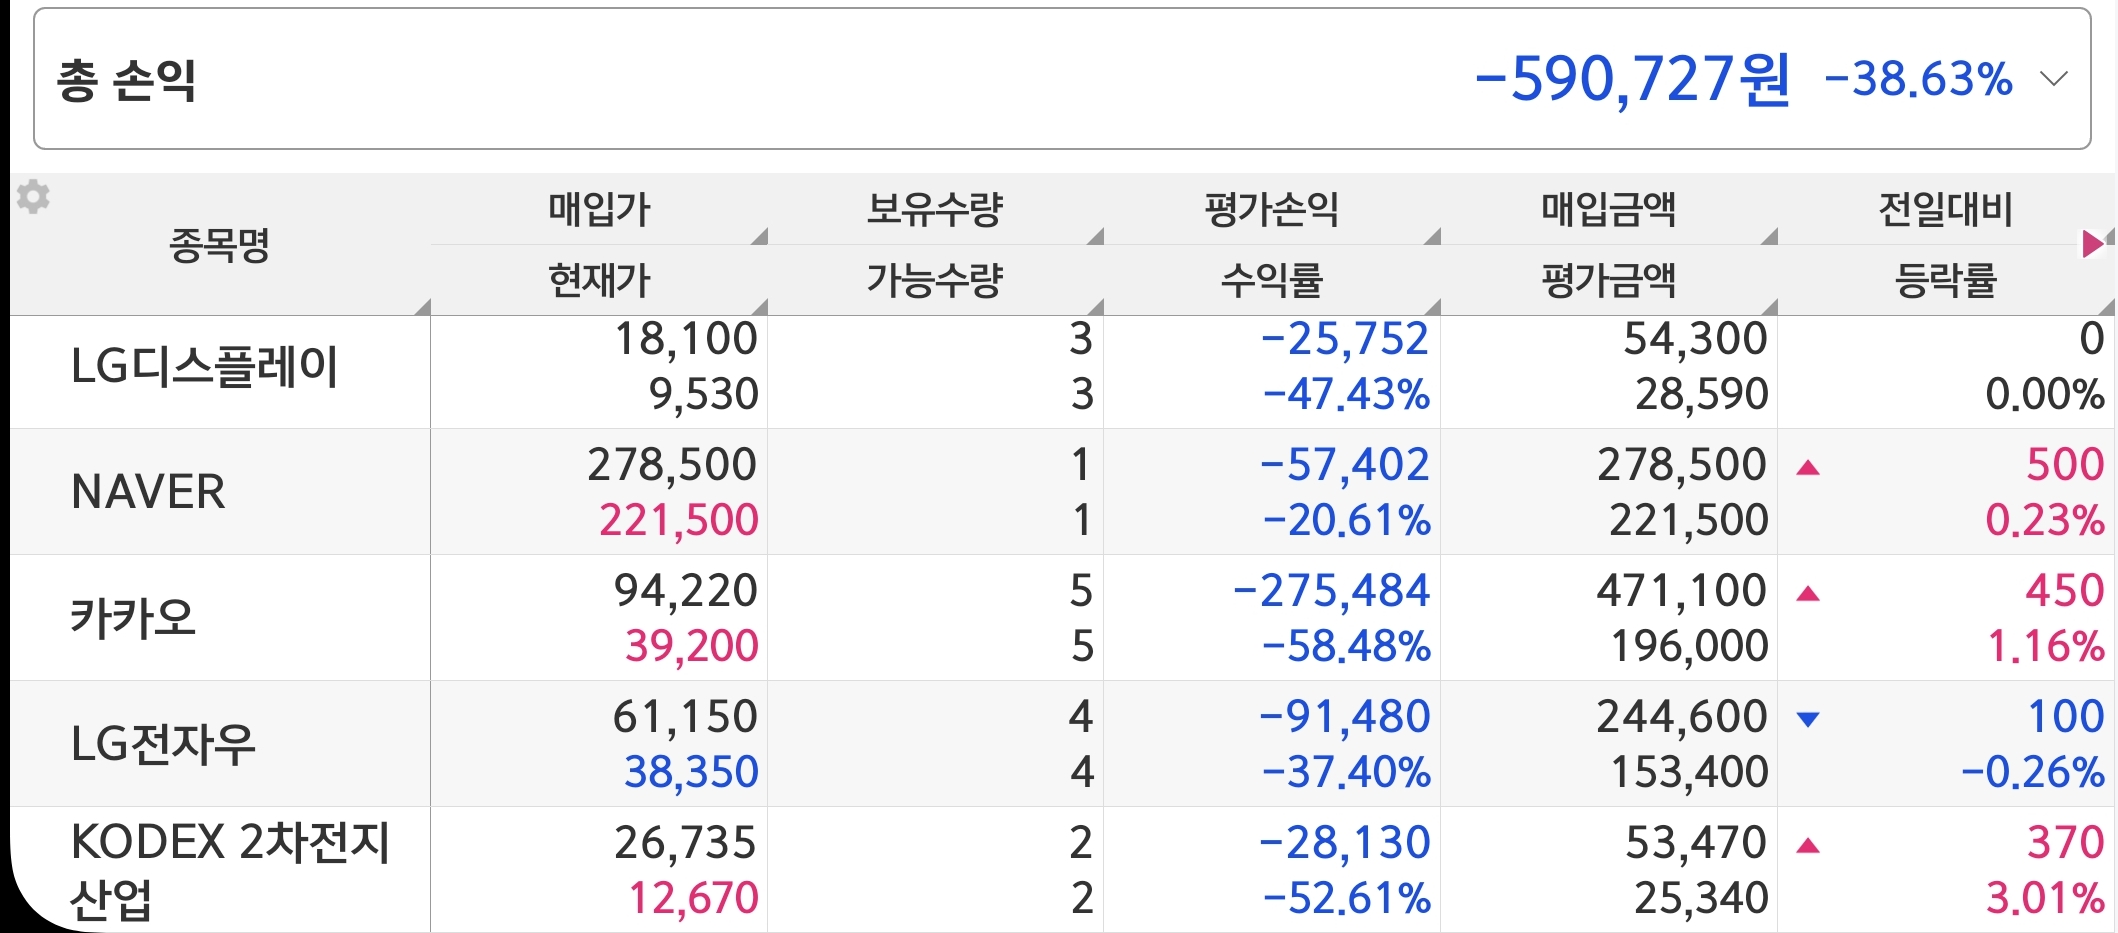Click KODEX purchase amount 53,470

[x=1696, y=842]
